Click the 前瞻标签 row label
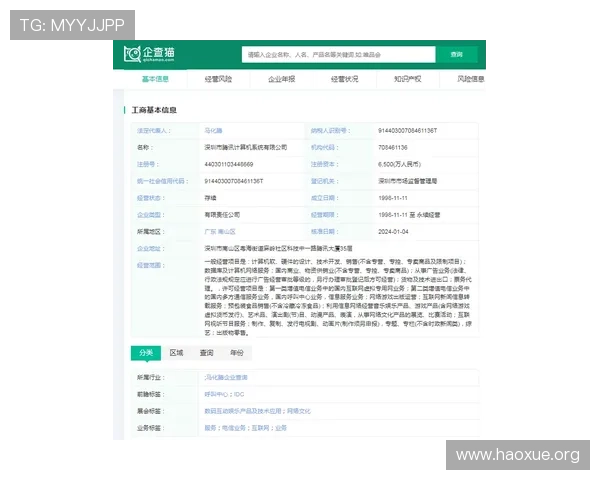The width and height of the screenshot is (600, 480). tap(151, 394)
